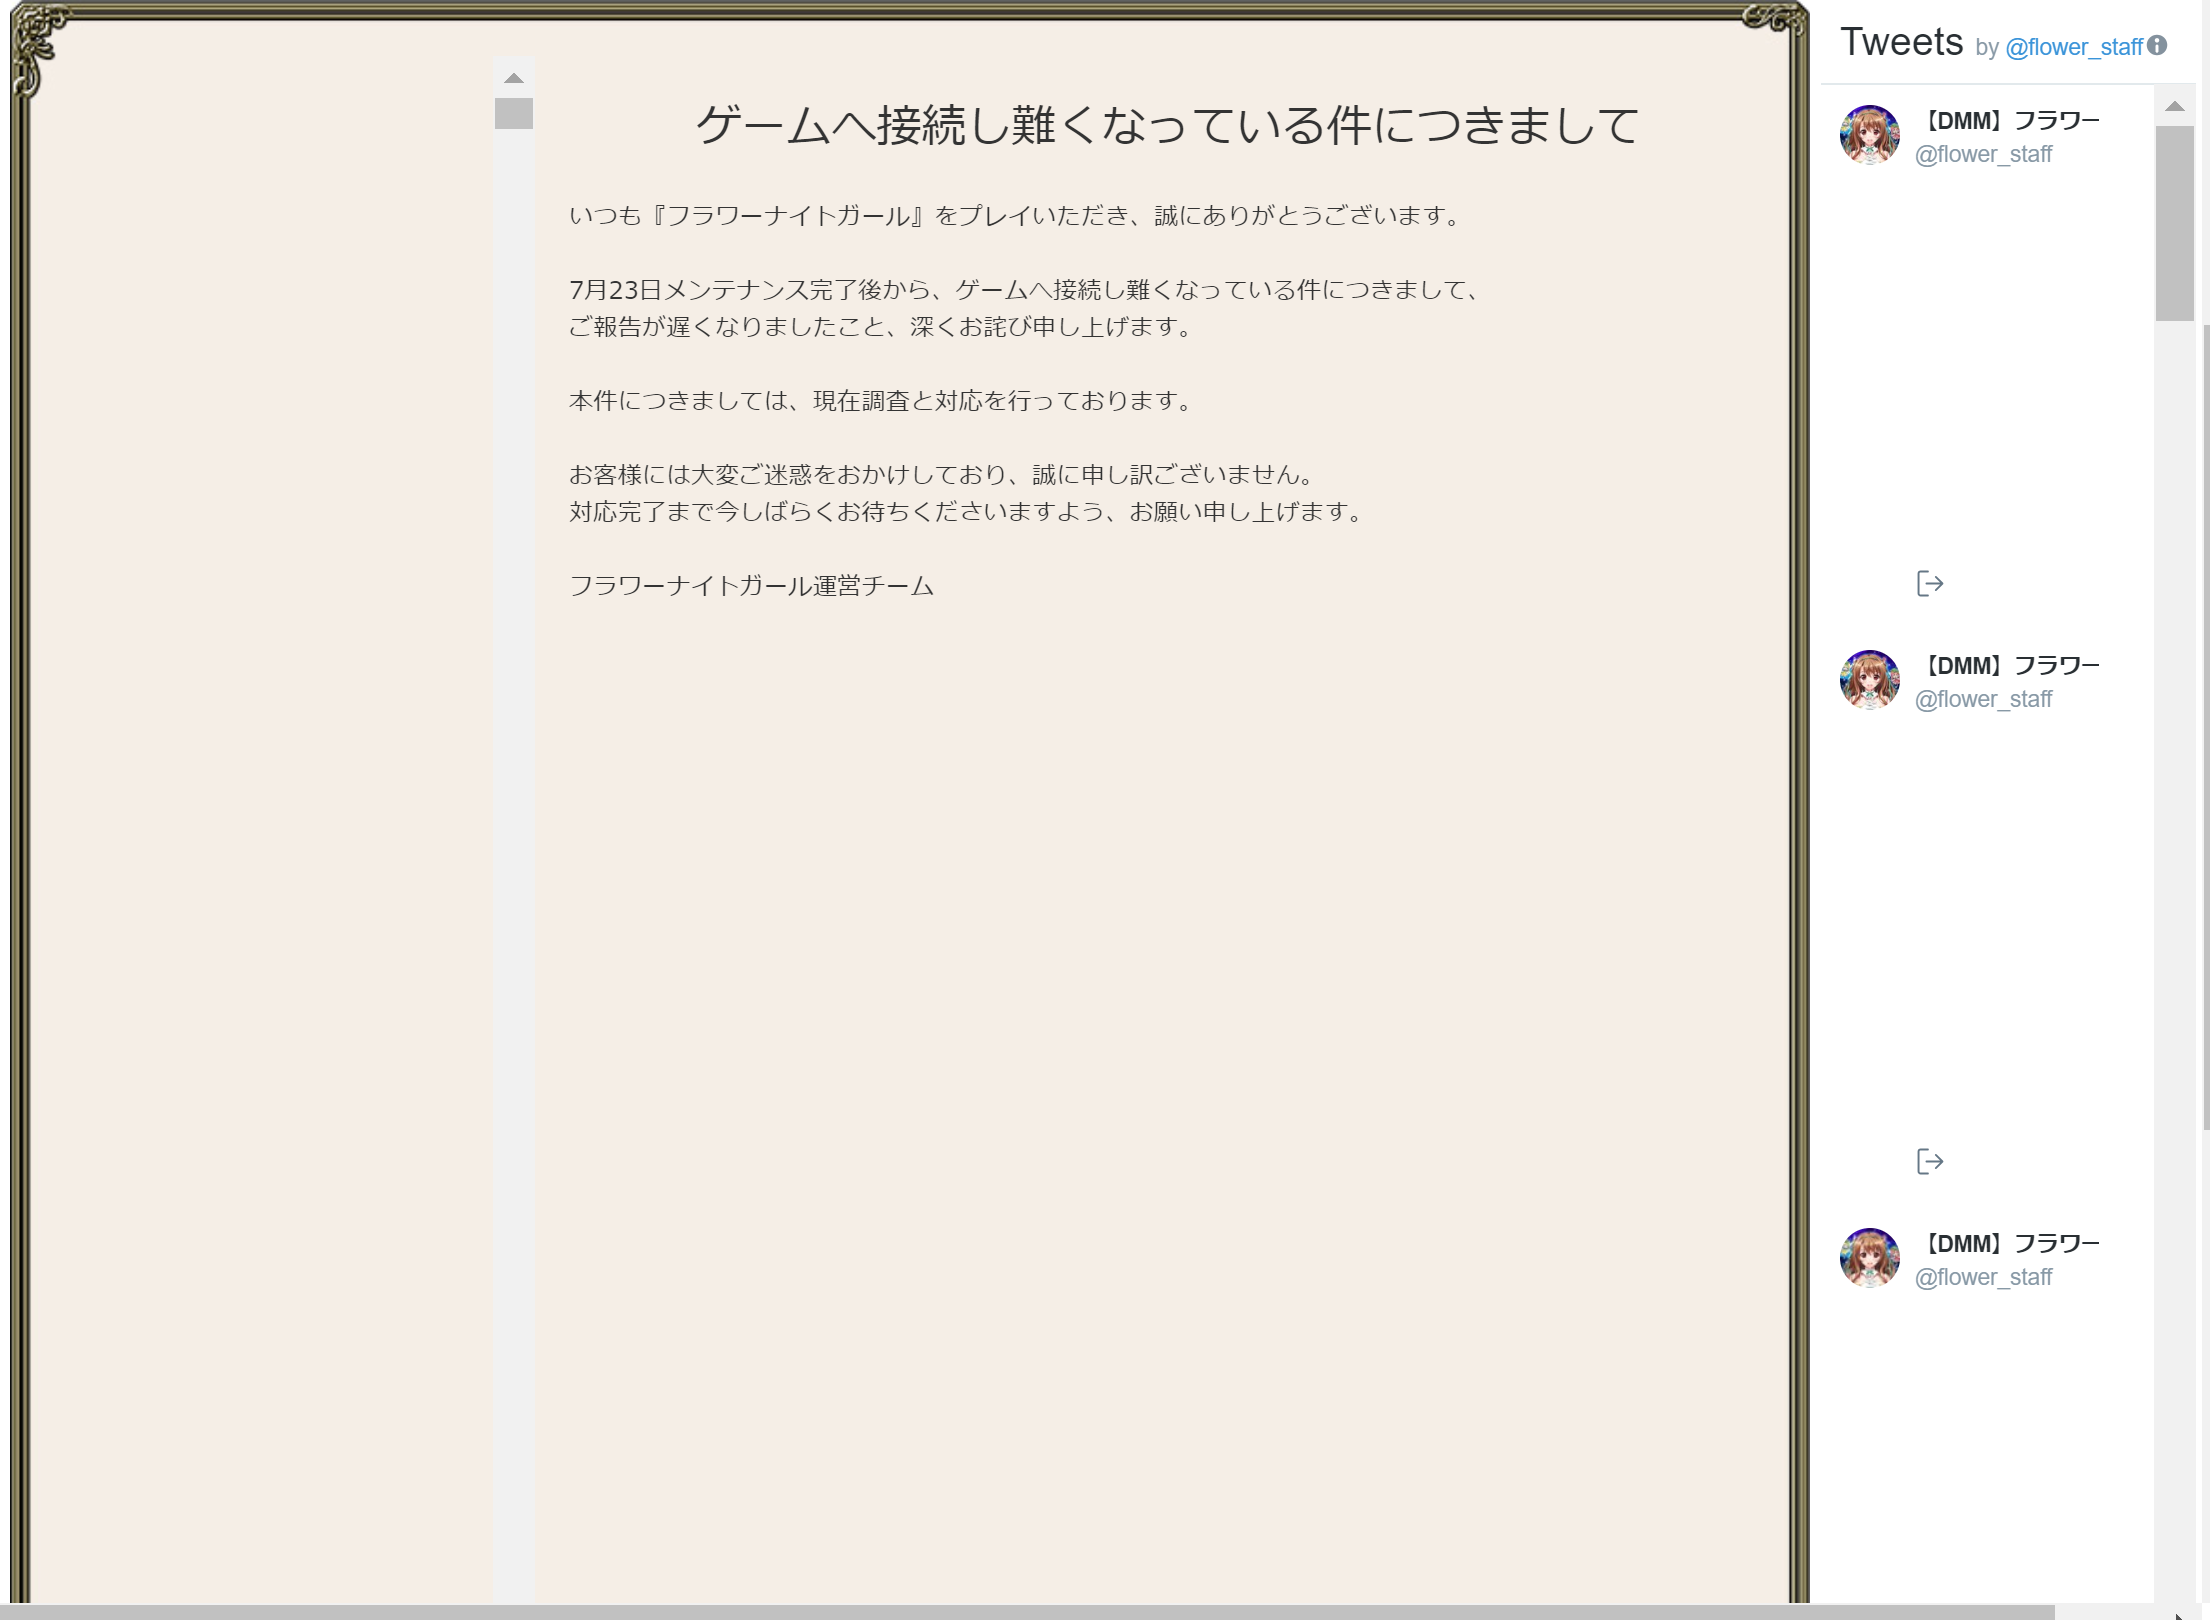Screen dimensions: 2210x1620
Task: Open share action on the first tweet
Action: click(x=1929, y=584)
